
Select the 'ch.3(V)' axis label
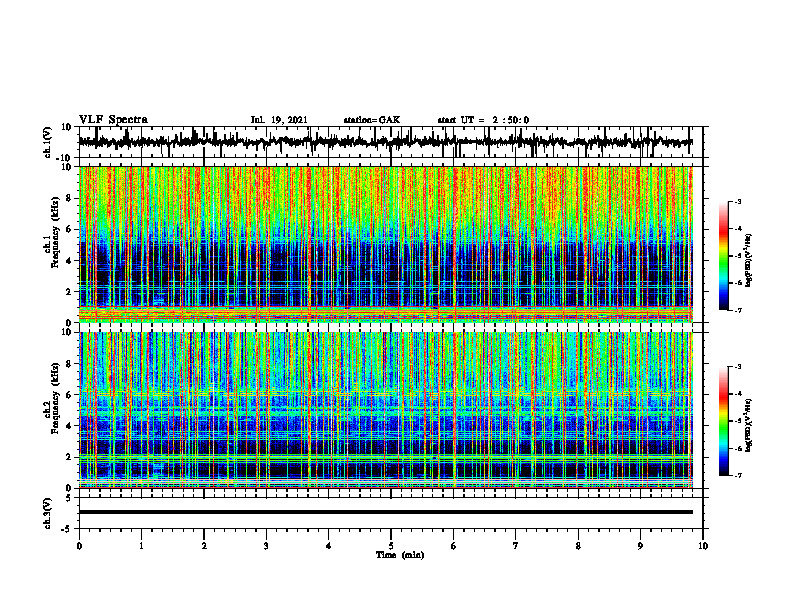tap(48, 513)
